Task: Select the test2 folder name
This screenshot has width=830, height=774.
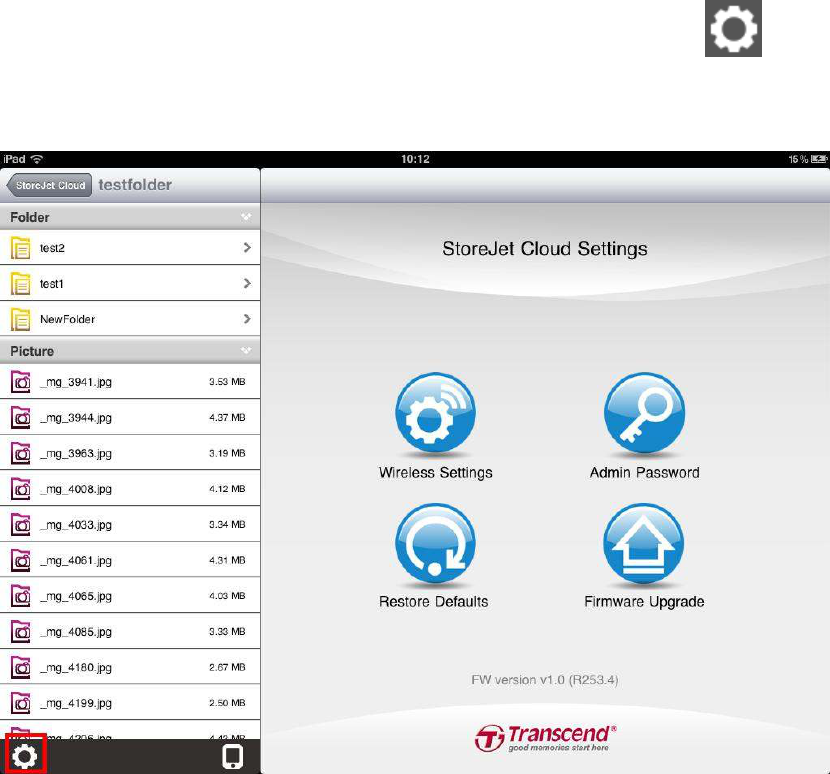Action: (52, 248)
